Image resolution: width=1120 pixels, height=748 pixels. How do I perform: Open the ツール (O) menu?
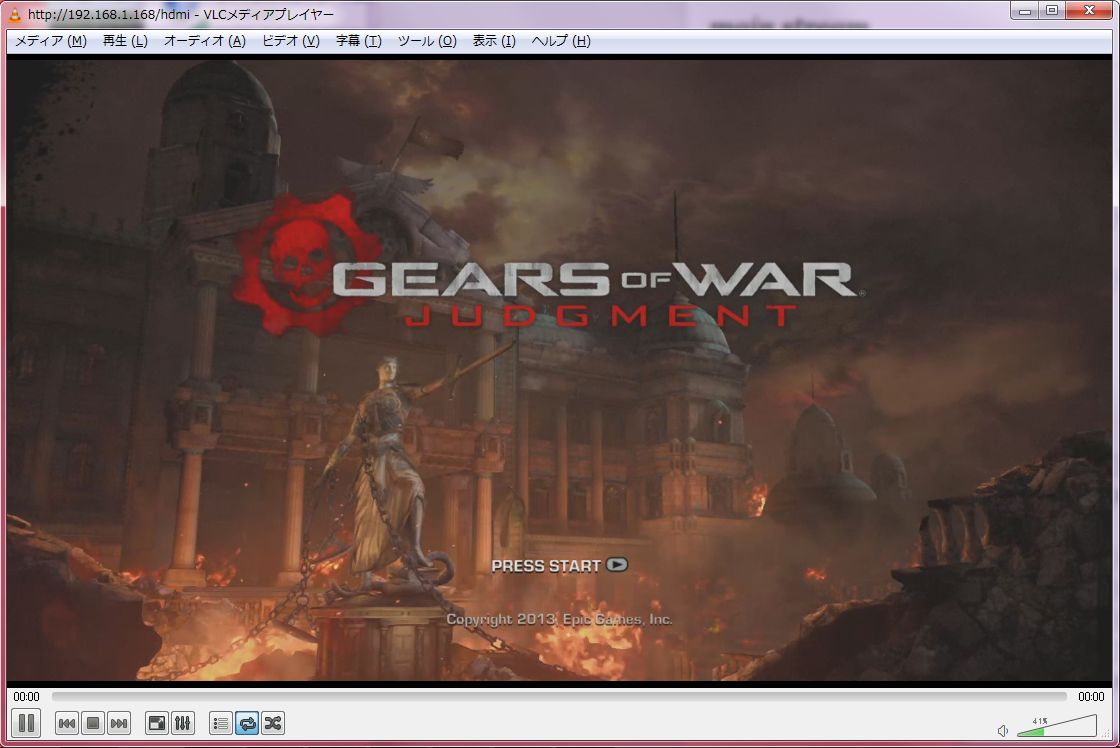(x=426, y=41)
